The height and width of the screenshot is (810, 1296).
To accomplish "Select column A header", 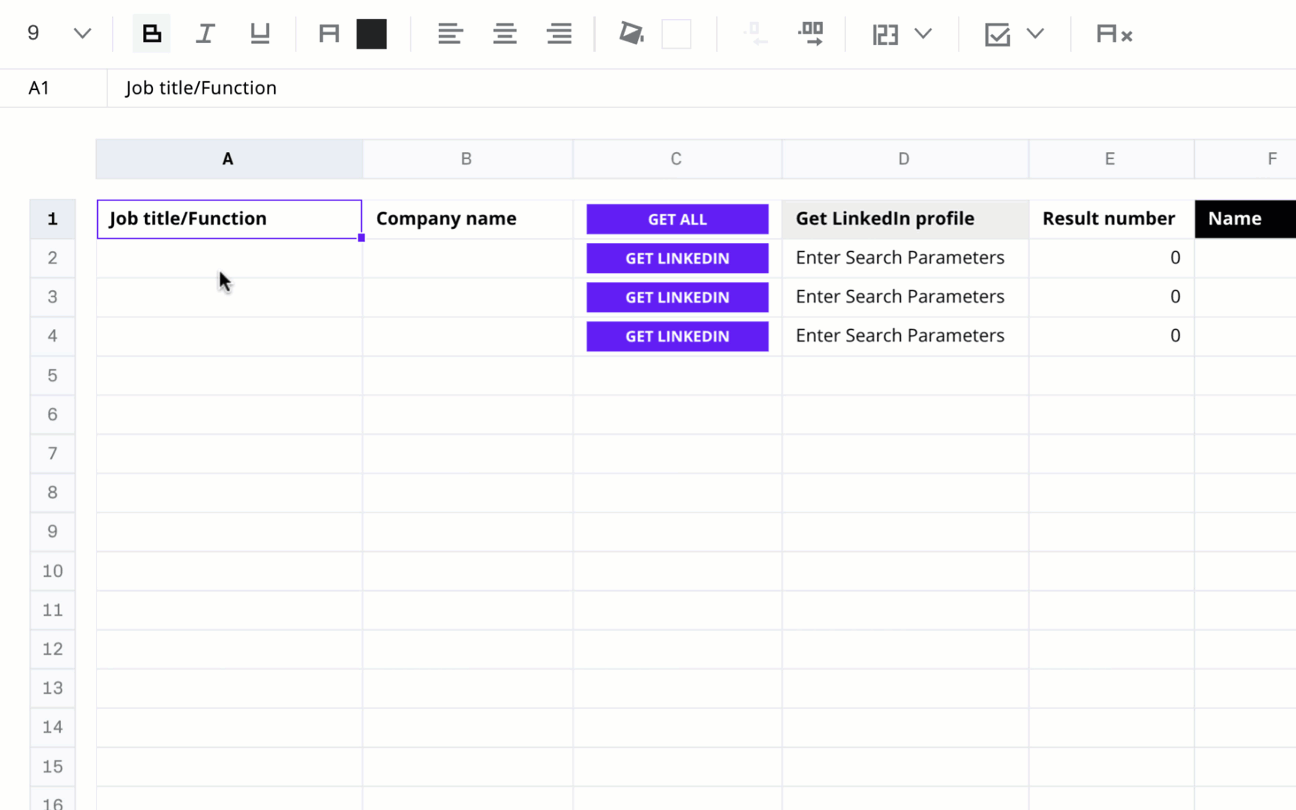I will tap(229, 159).
